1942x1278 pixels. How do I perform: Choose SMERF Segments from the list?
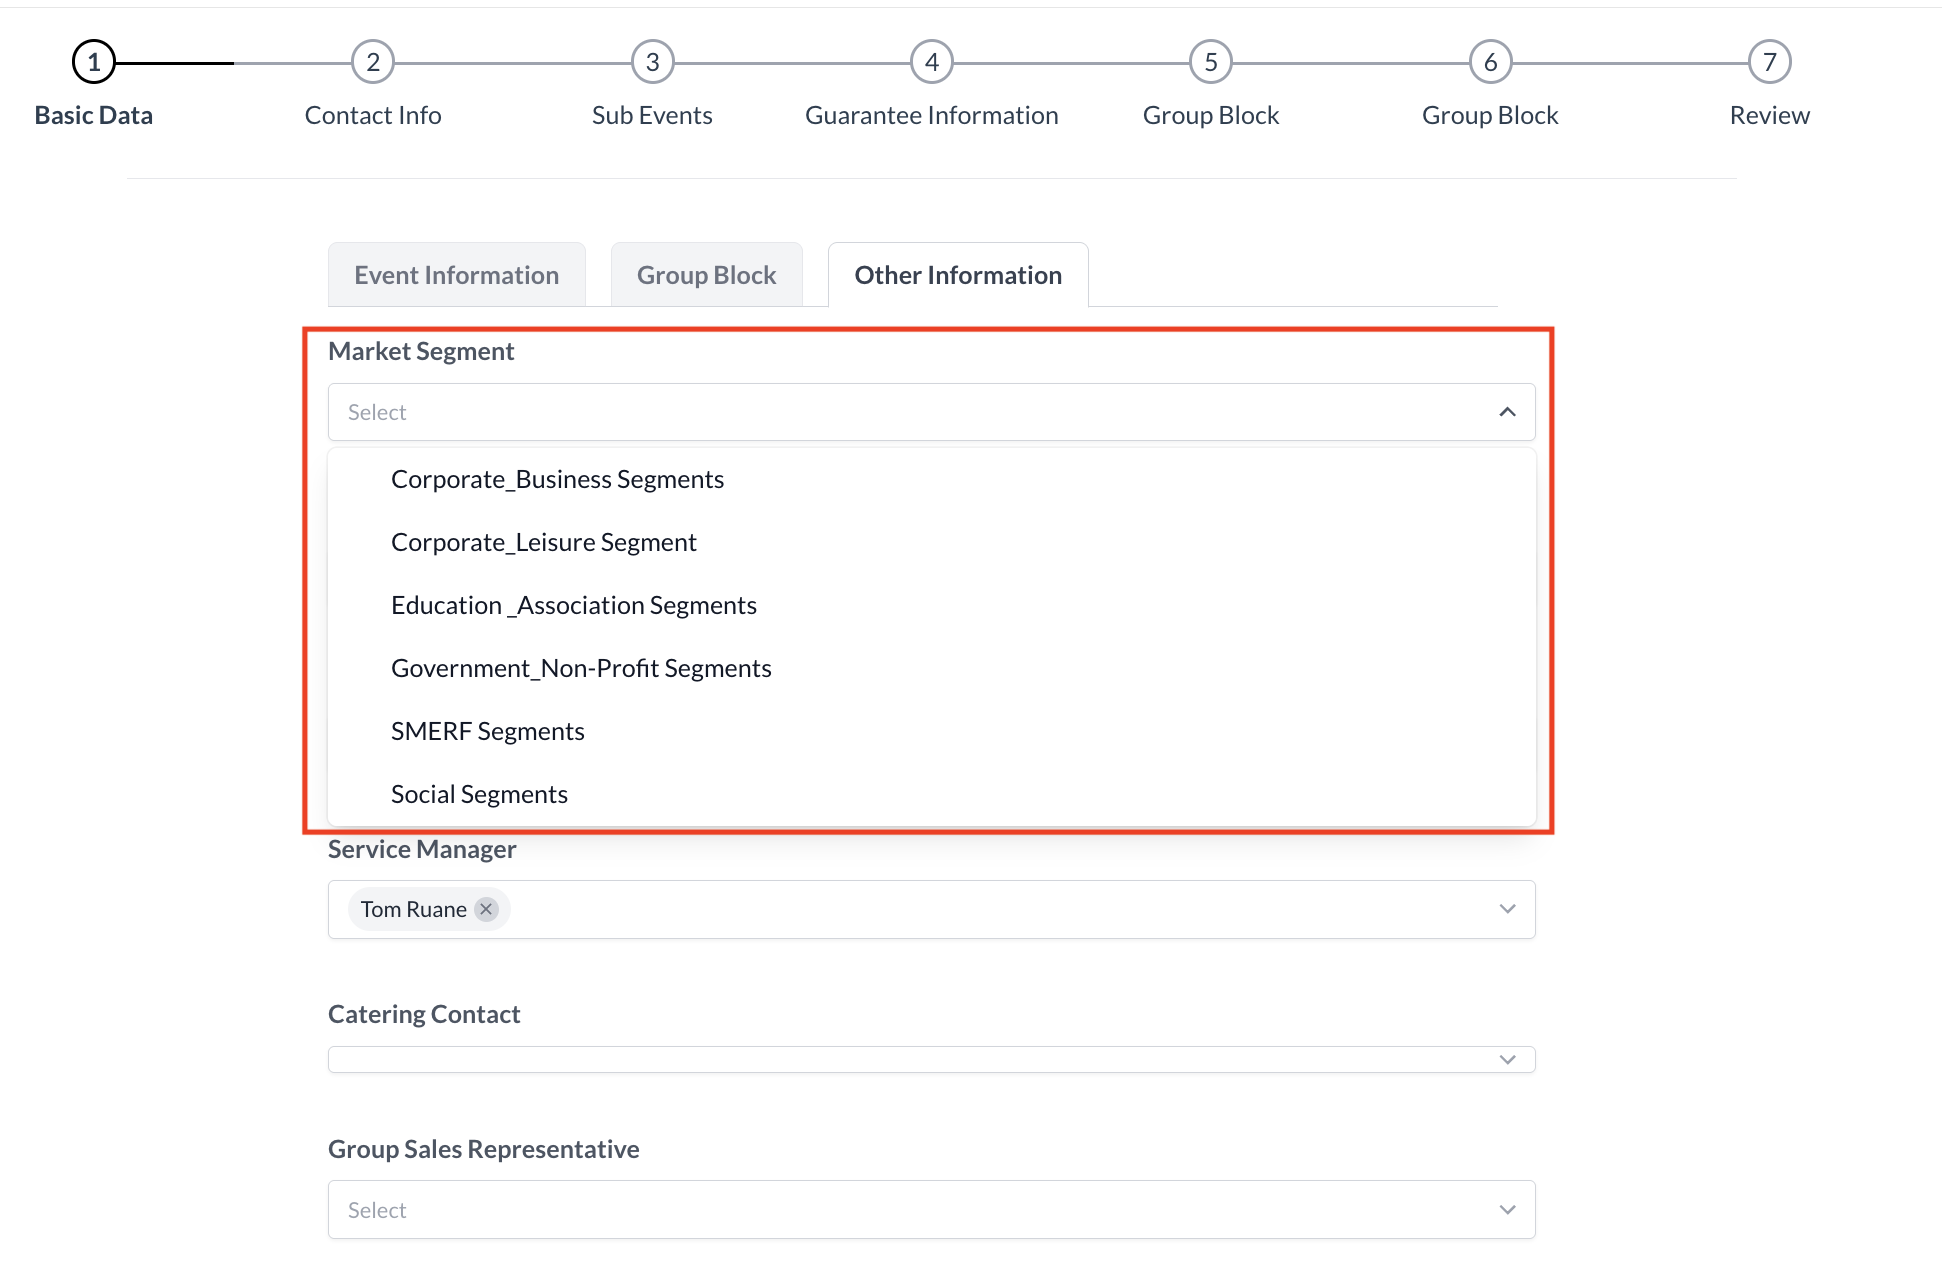[x=488, y=730]
